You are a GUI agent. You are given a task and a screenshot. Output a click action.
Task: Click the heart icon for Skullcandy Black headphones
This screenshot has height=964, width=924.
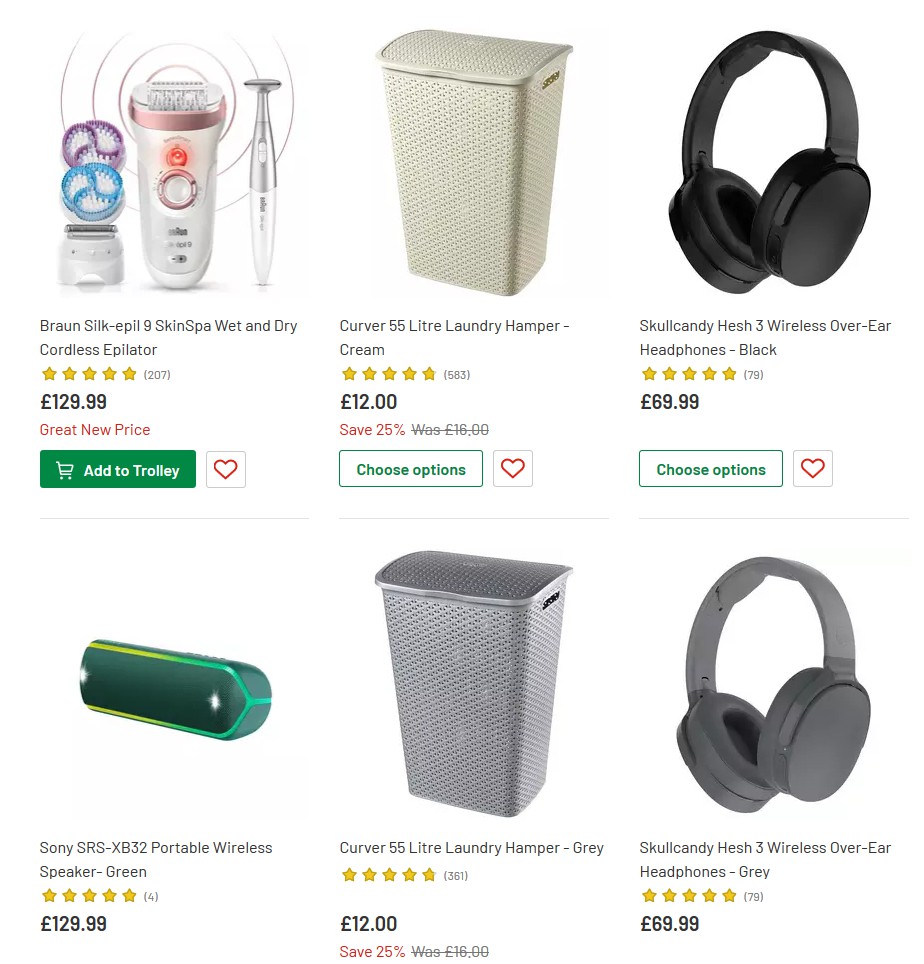click(x=812, y=469)
